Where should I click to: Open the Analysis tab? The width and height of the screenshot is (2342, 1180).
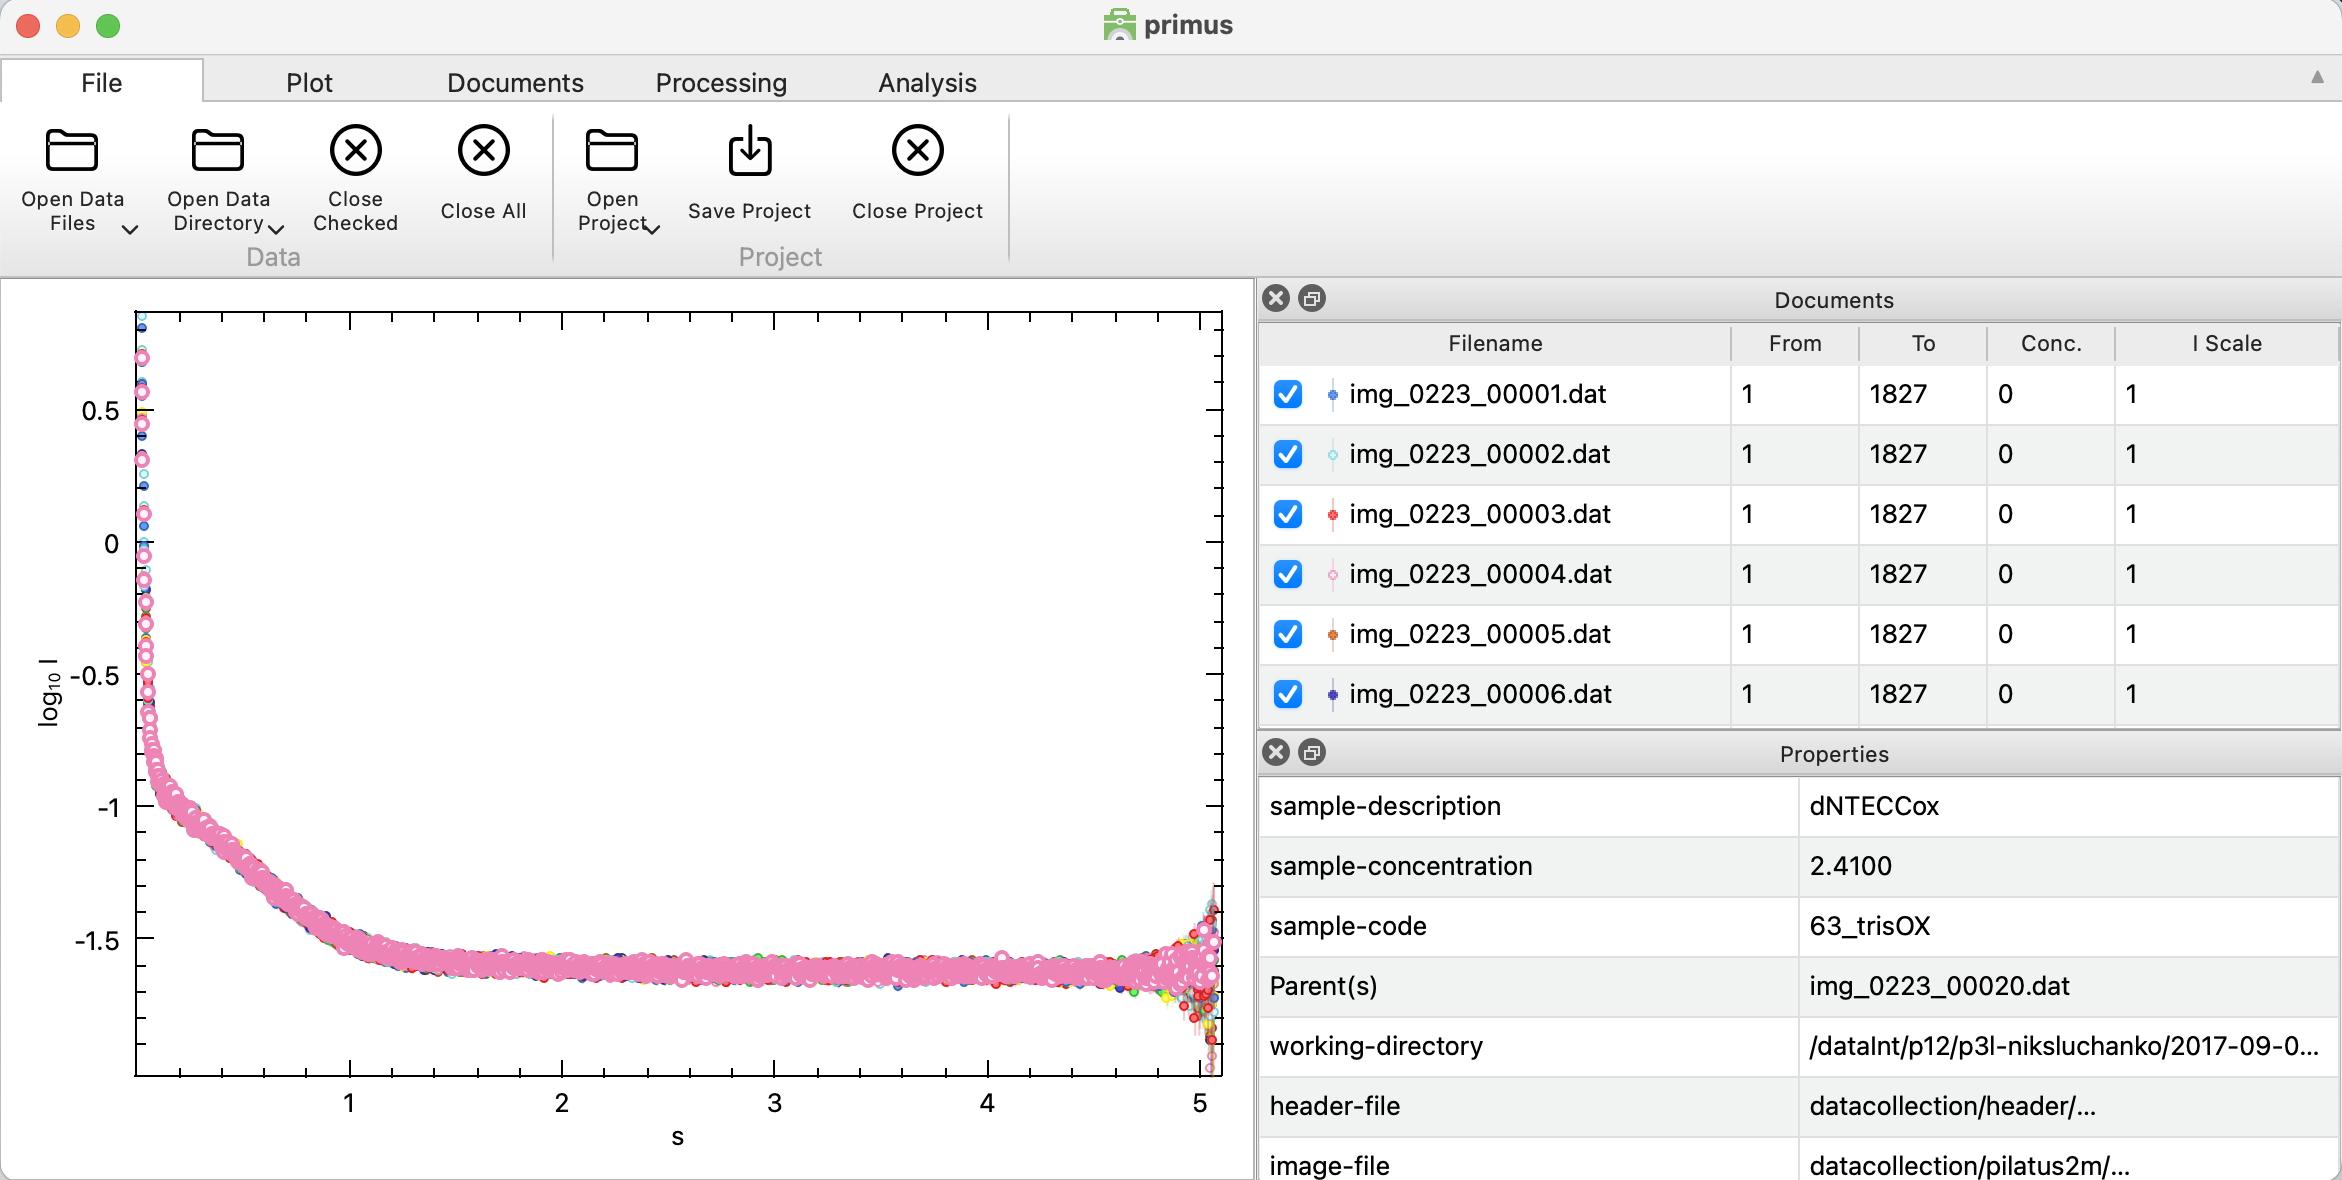point(927,83)
